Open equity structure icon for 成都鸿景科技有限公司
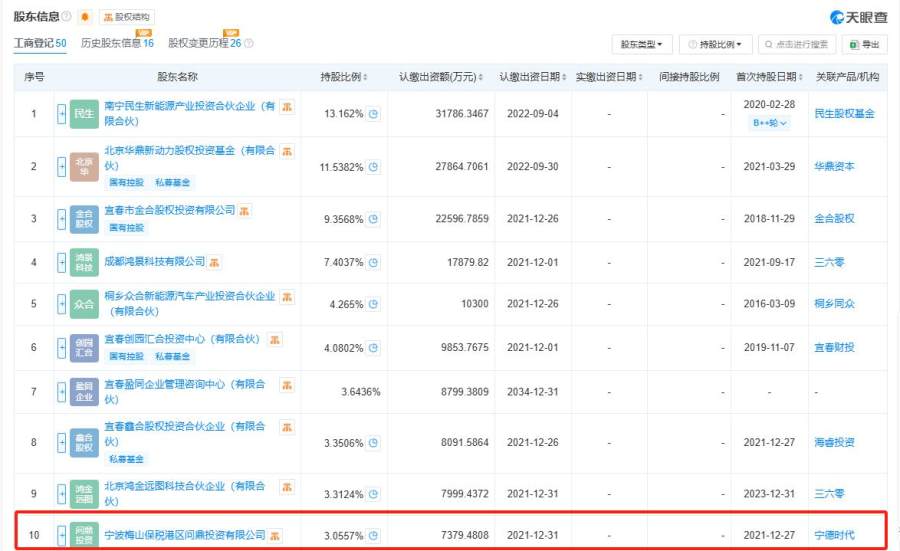 pos(214,262)
